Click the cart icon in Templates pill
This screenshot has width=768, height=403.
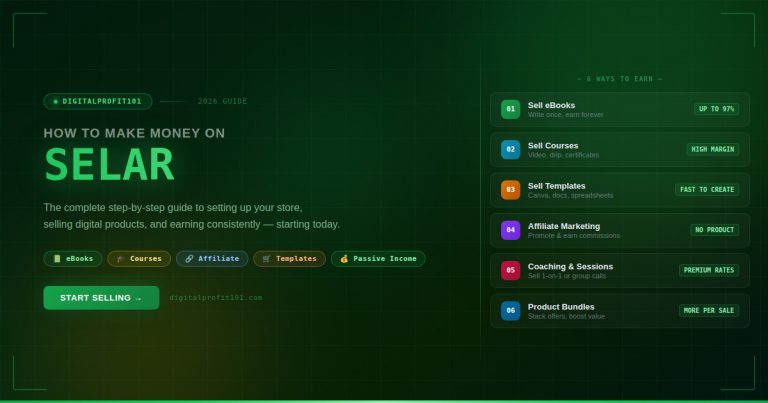coord(266,259)
